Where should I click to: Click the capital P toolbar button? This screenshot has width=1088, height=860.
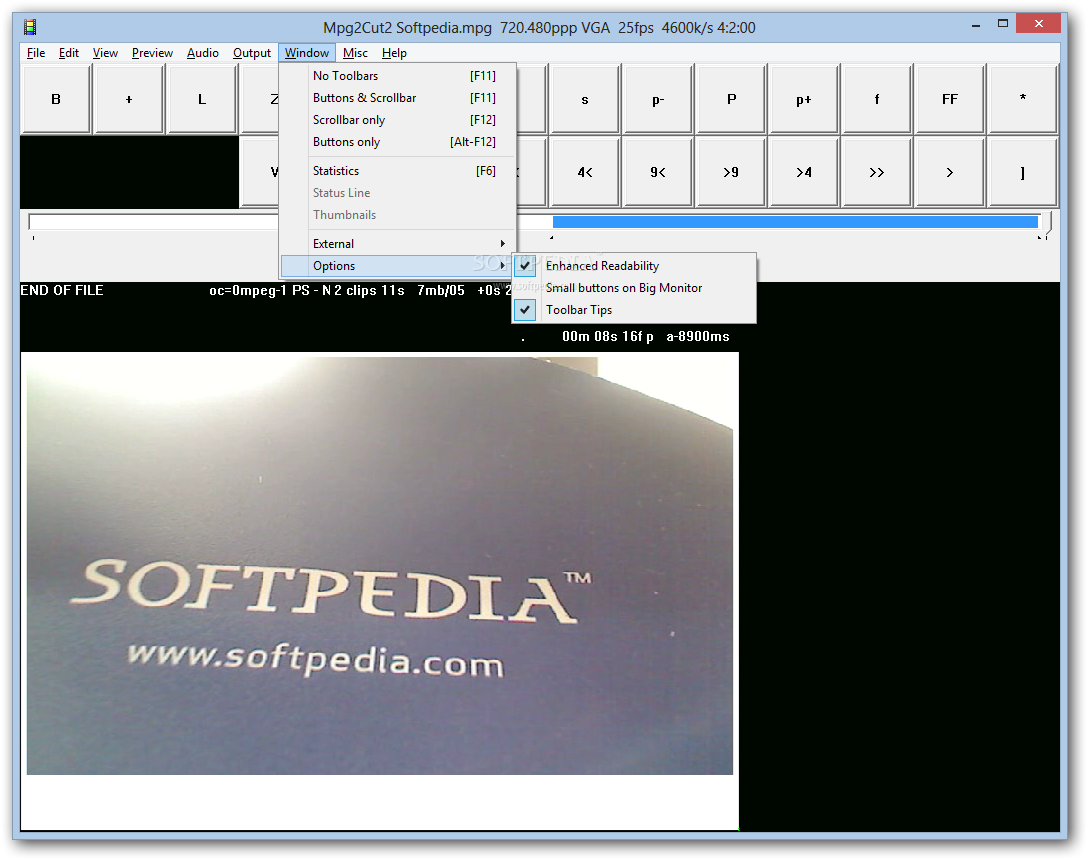coord(731,99)
